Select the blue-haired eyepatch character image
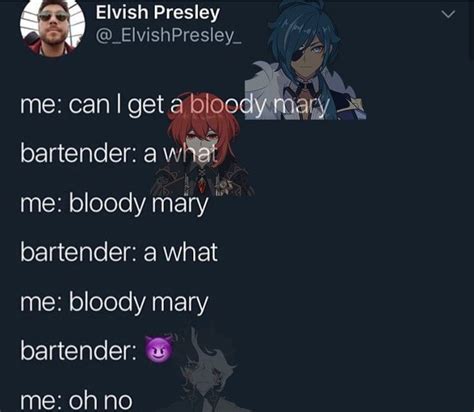This screenshot has width=474, height=412. pos(305,60)
